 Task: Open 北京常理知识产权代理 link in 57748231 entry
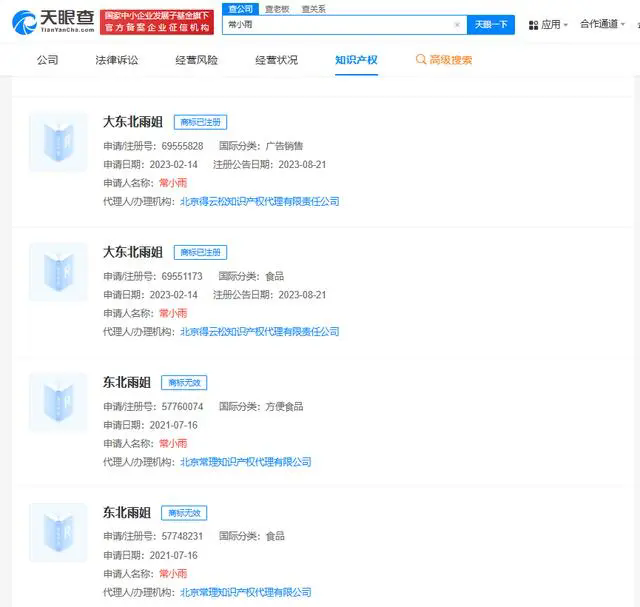[246, 592]
